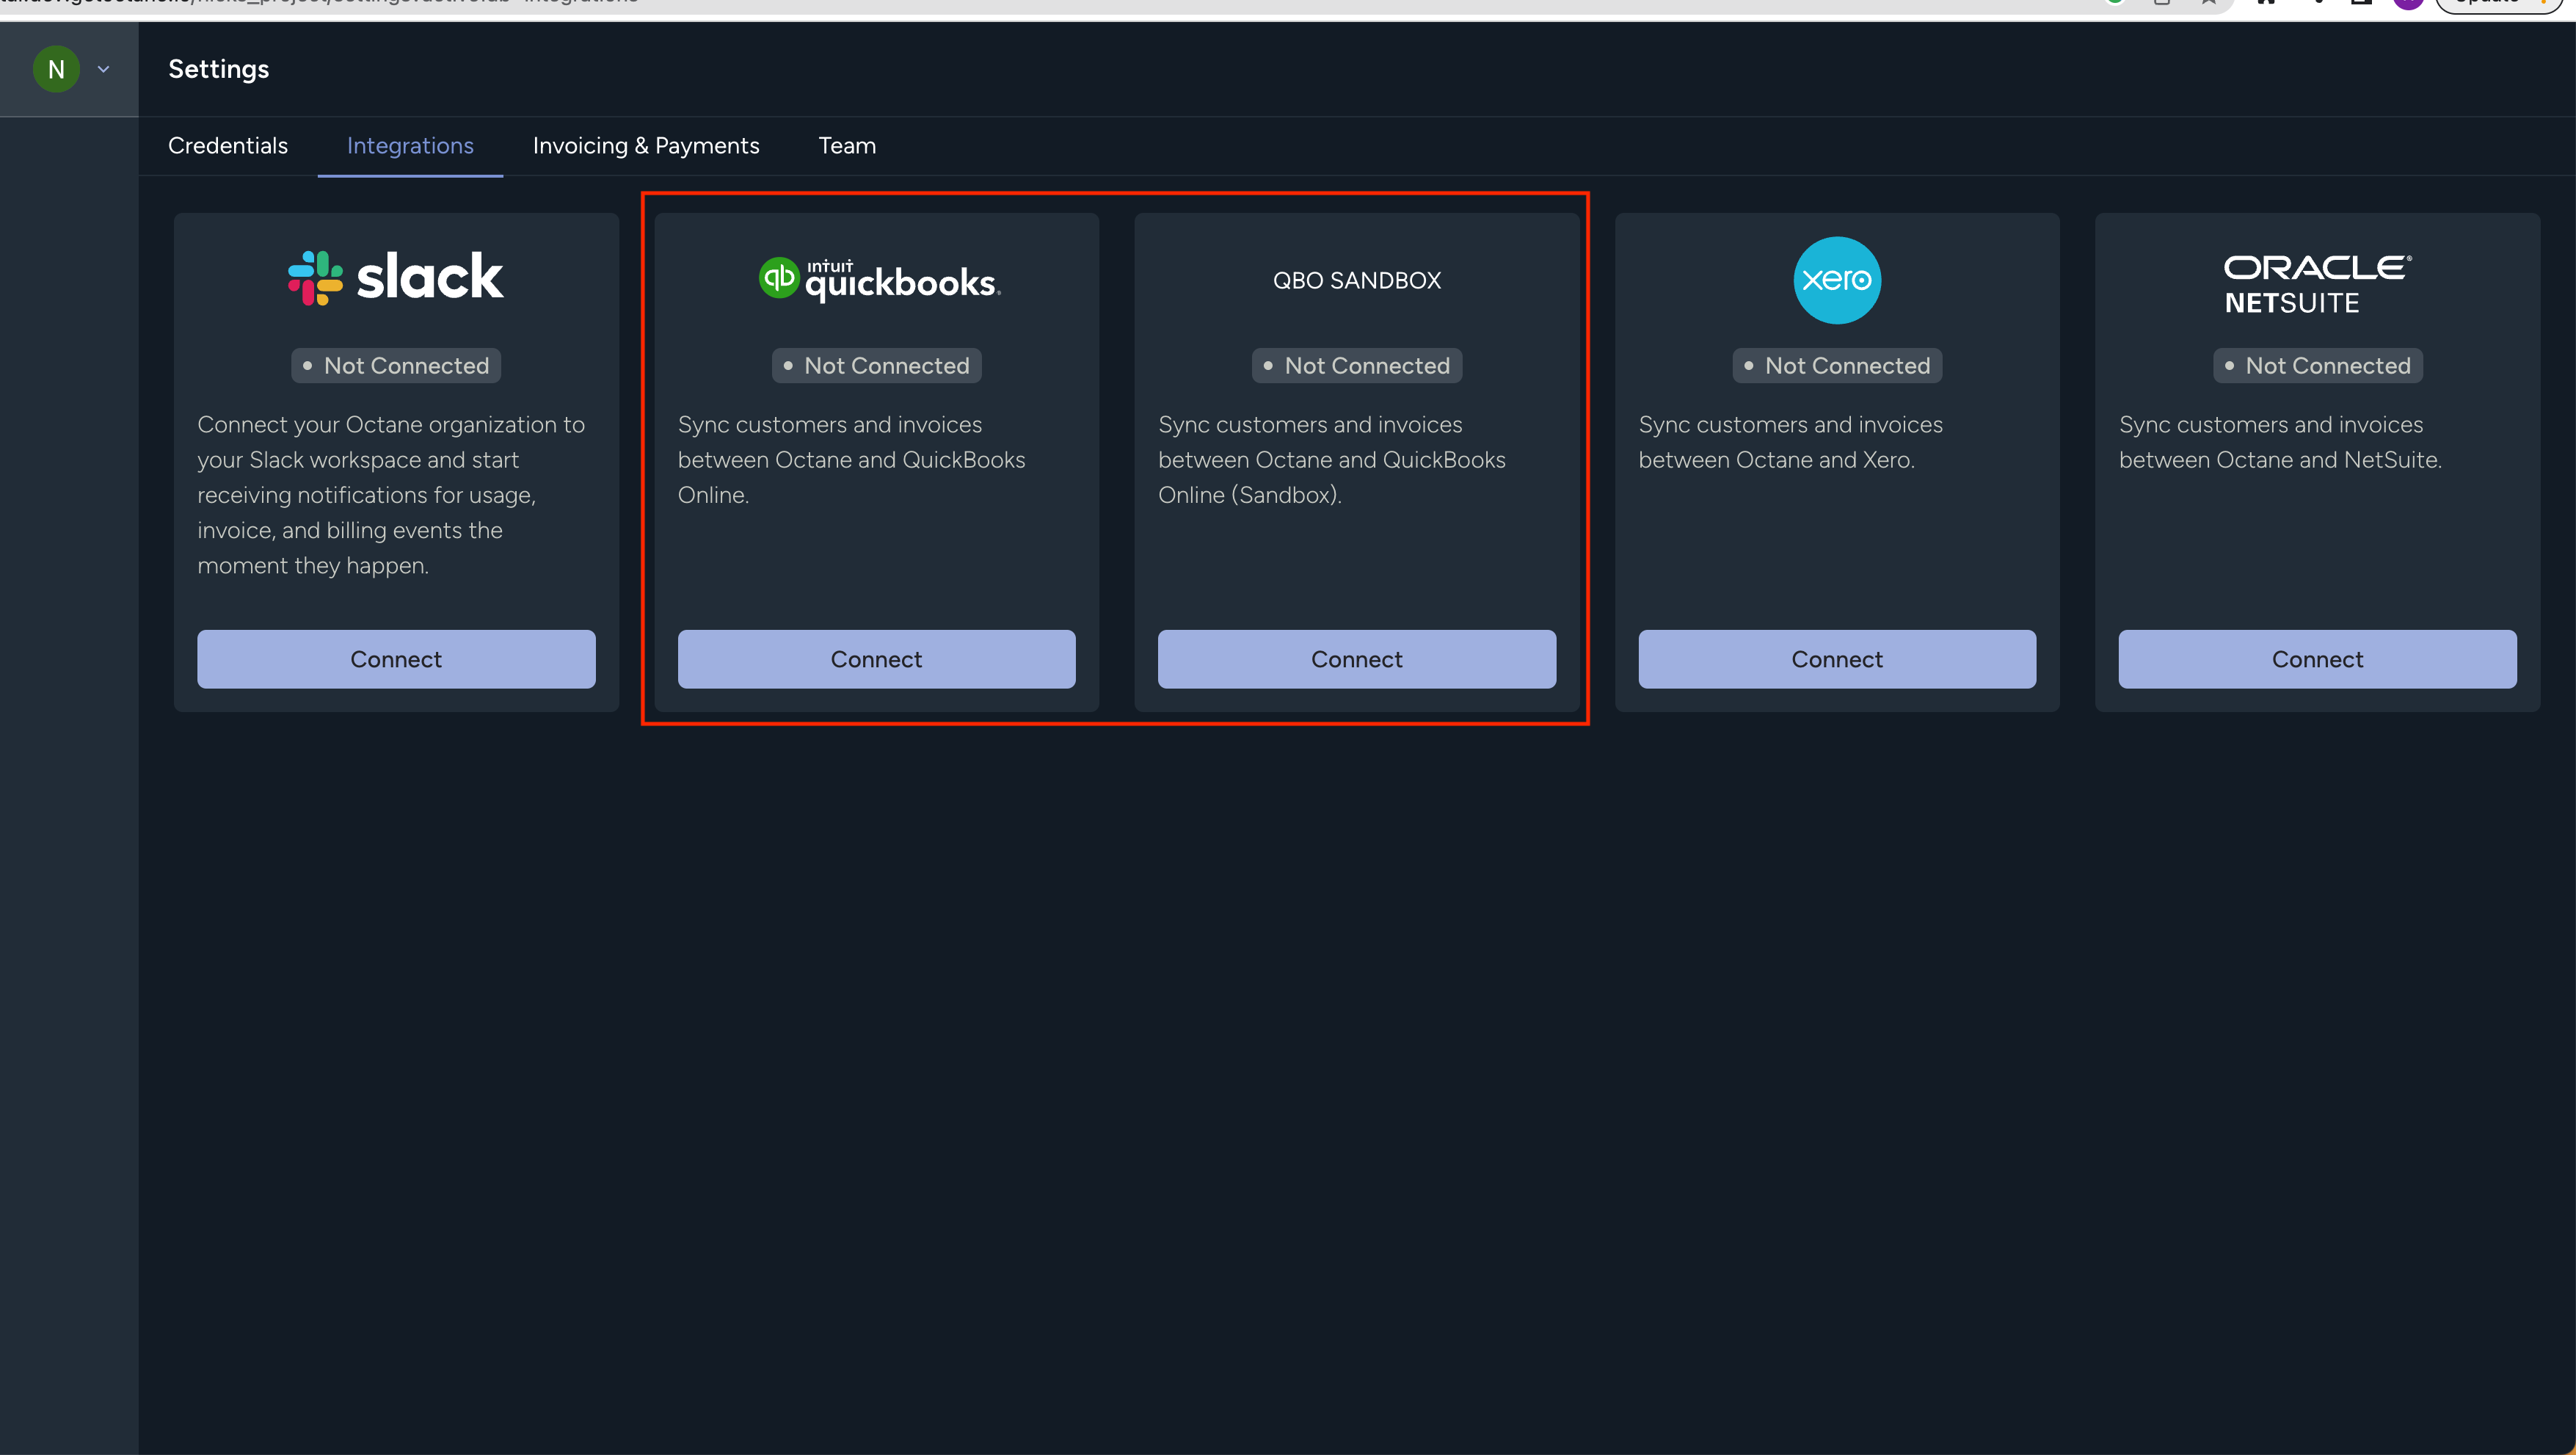
Task: Click the Slack logo
Action: 396,278
